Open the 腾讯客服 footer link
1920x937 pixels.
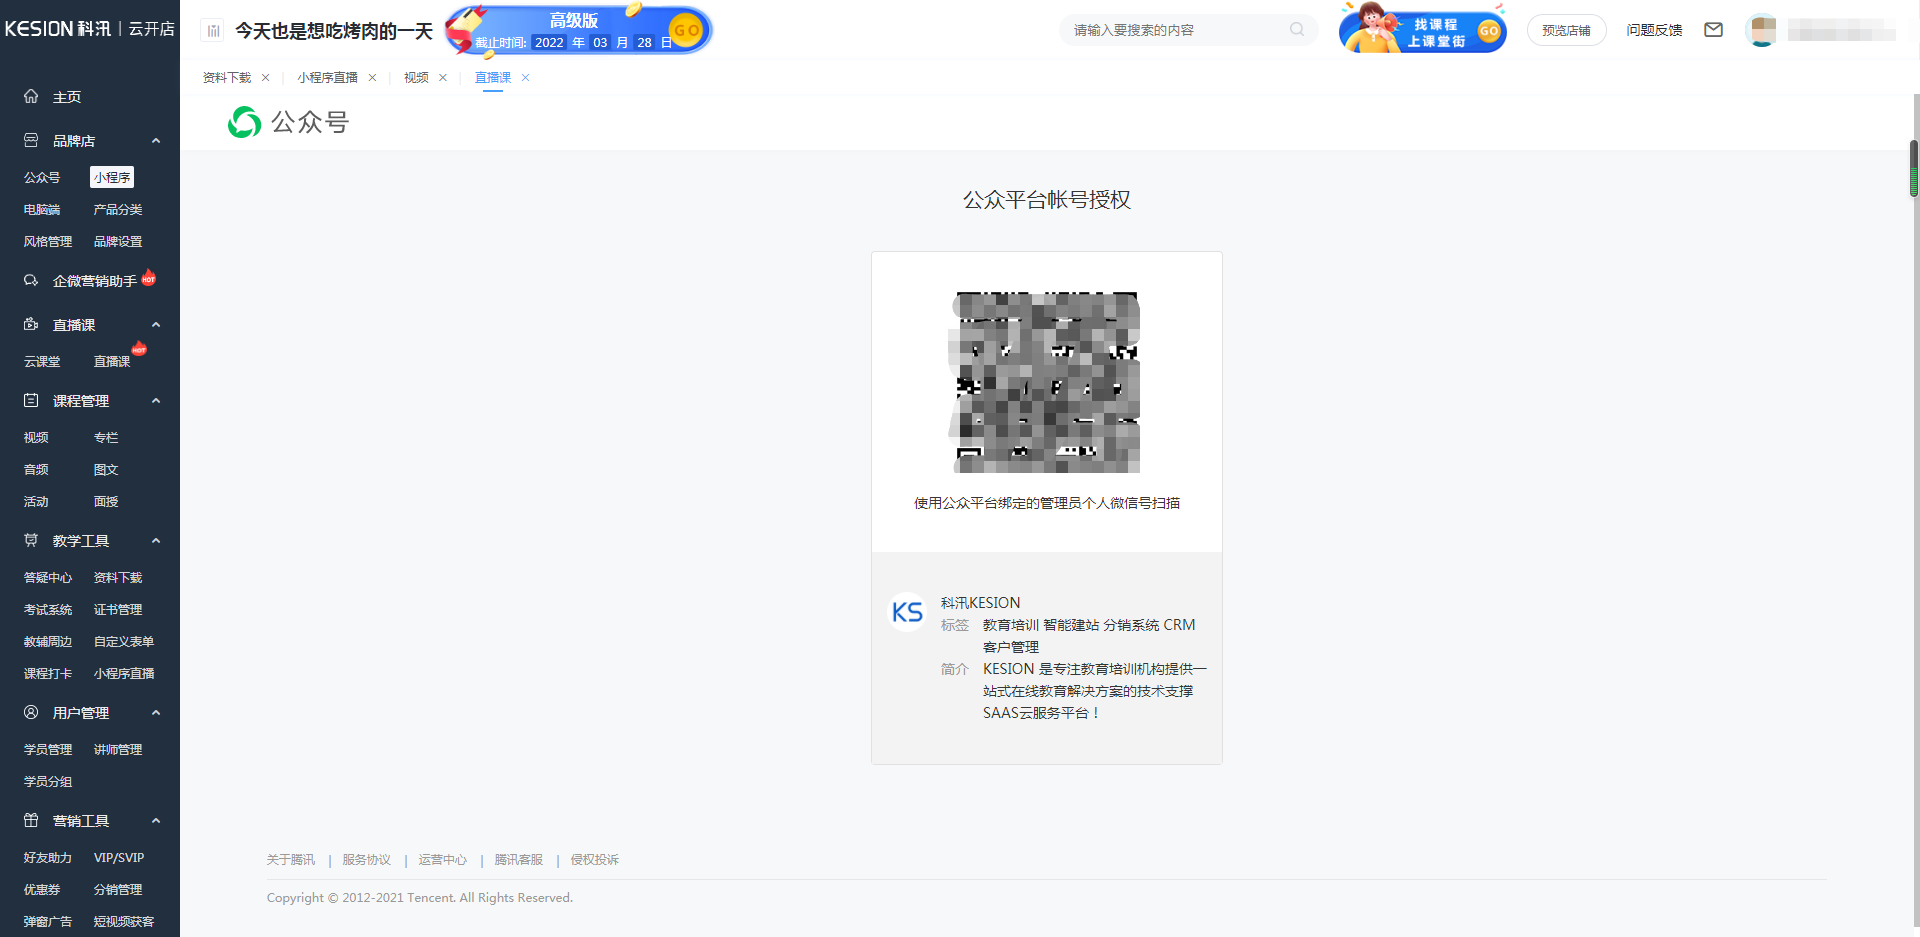pyautogui.click(x=518, y=859)
